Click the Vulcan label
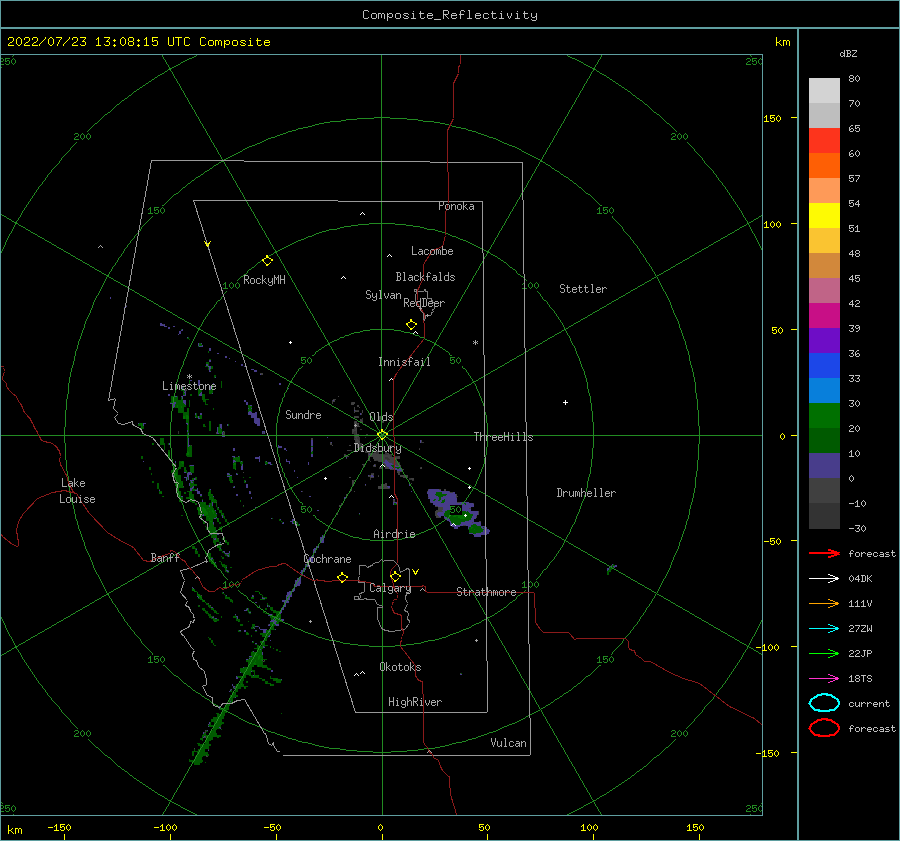Image resolution: width=900 pixels, height=841 pixels. point(509,743)
